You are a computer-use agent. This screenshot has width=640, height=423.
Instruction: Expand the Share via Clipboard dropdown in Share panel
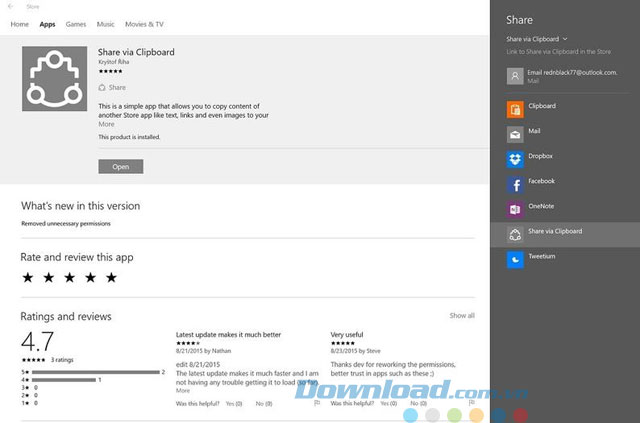537,39
